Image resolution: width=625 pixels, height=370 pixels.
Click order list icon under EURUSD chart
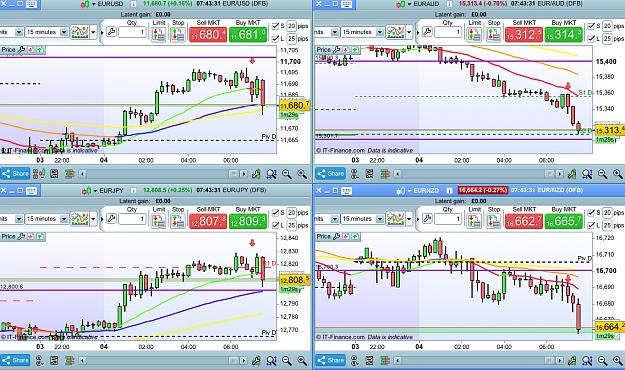(x=69, y=174)
